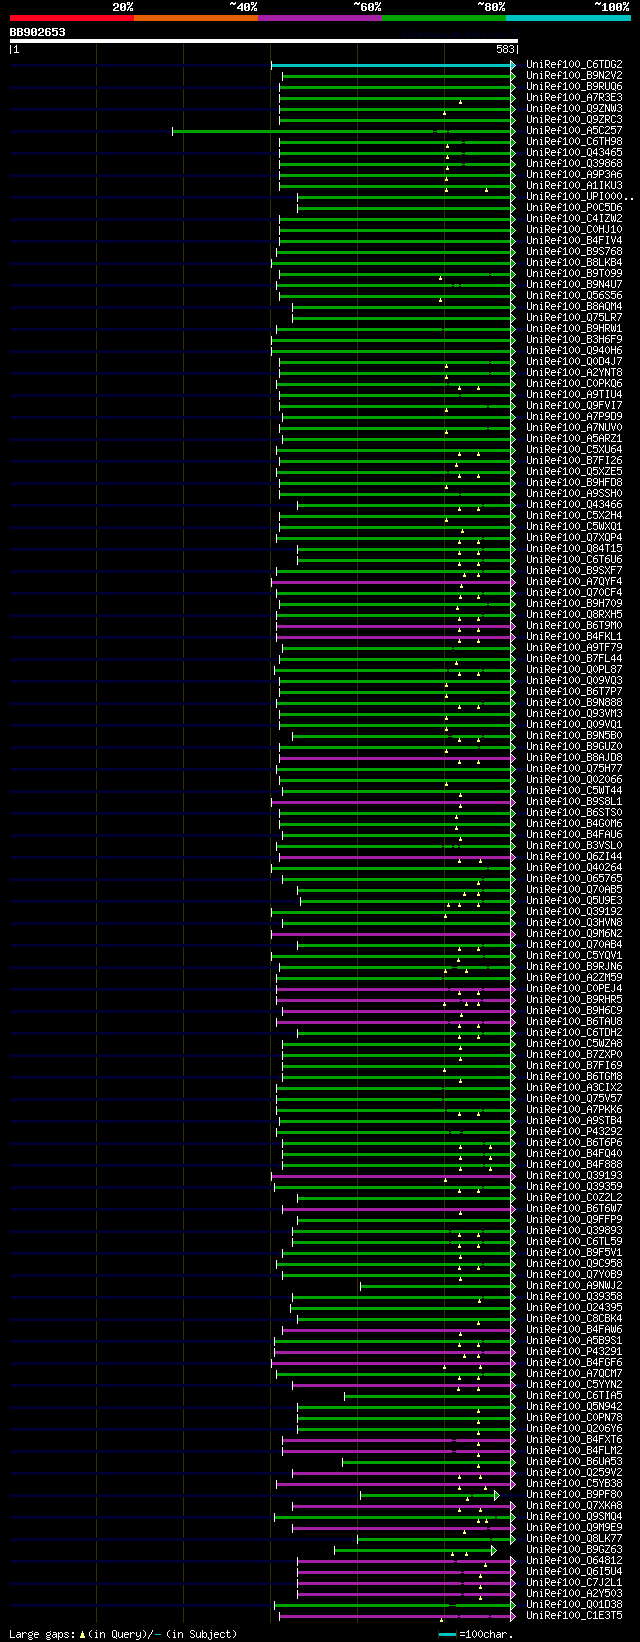Select the UniRef100_Q43465 label
This screenshot has width=640, height=1642.
[574, 152]
